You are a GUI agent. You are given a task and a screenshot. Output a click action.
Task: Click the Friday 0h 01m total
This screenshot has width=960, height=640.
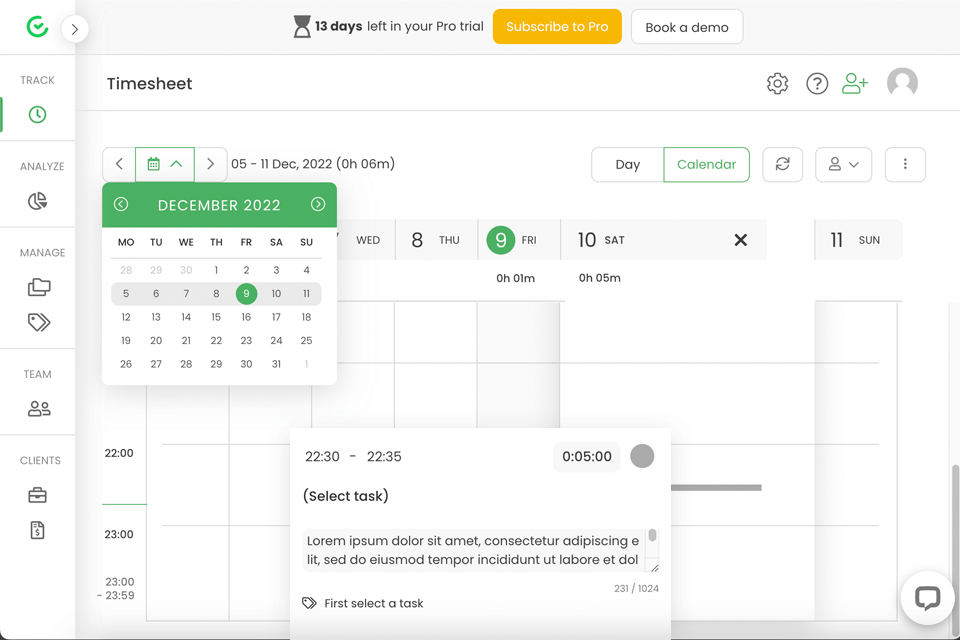(516, 279)
